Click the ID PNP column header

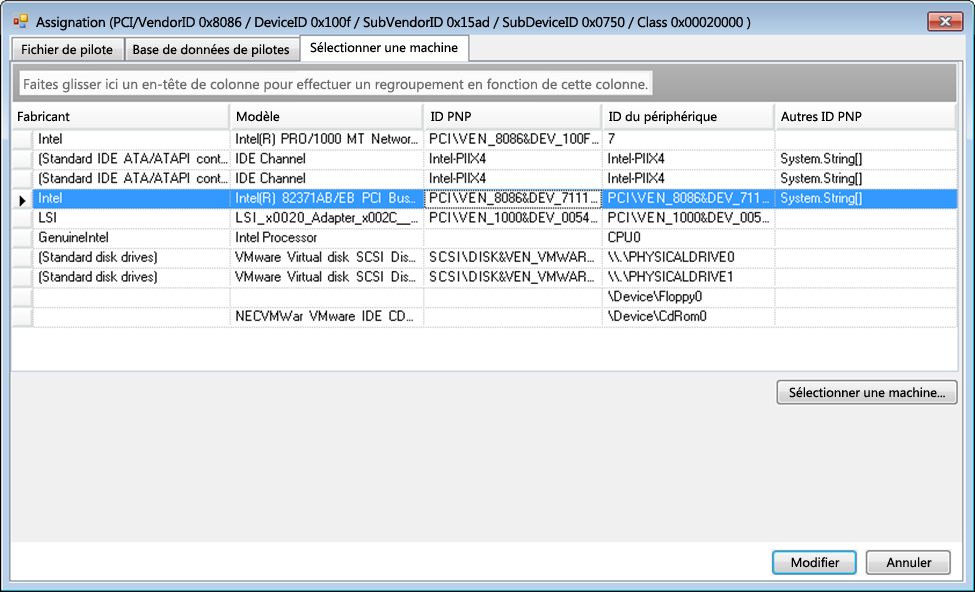point(512,117)
